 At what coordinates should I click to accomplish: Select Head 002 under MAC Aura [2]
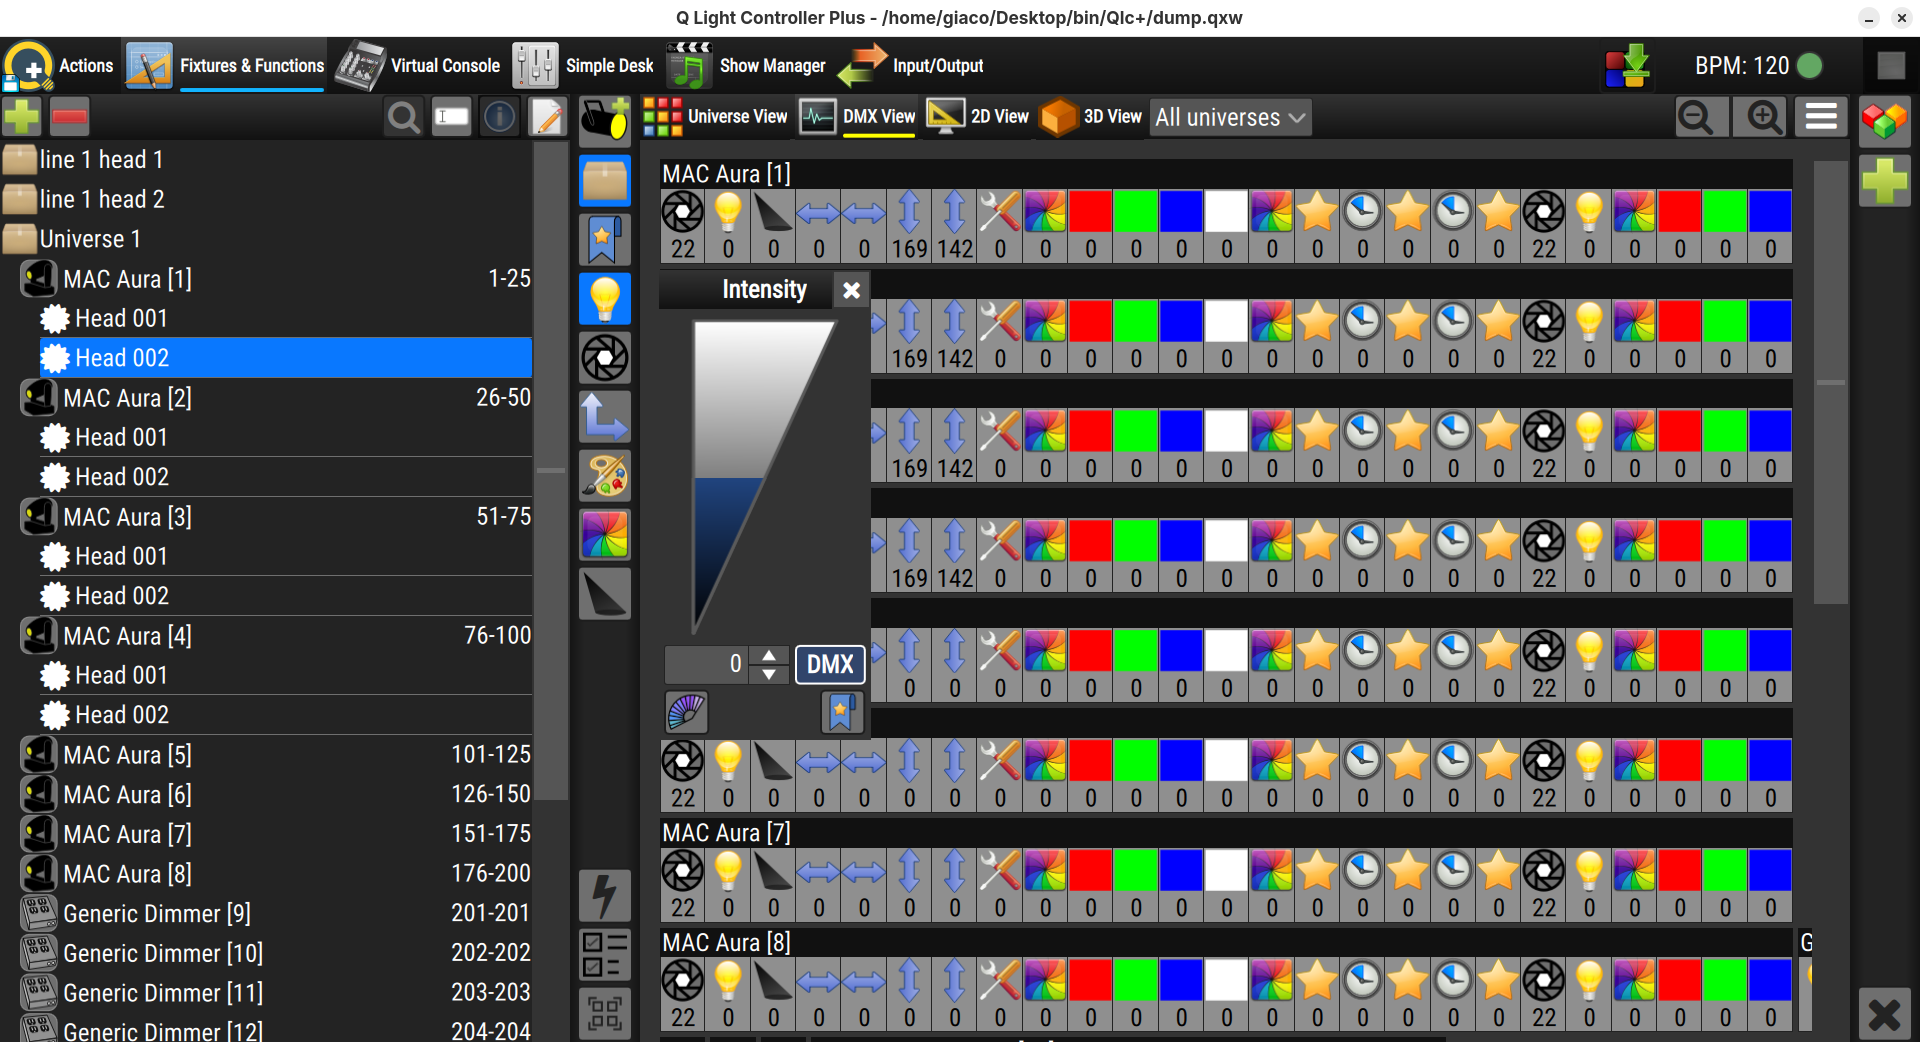(x=285, y=477)
